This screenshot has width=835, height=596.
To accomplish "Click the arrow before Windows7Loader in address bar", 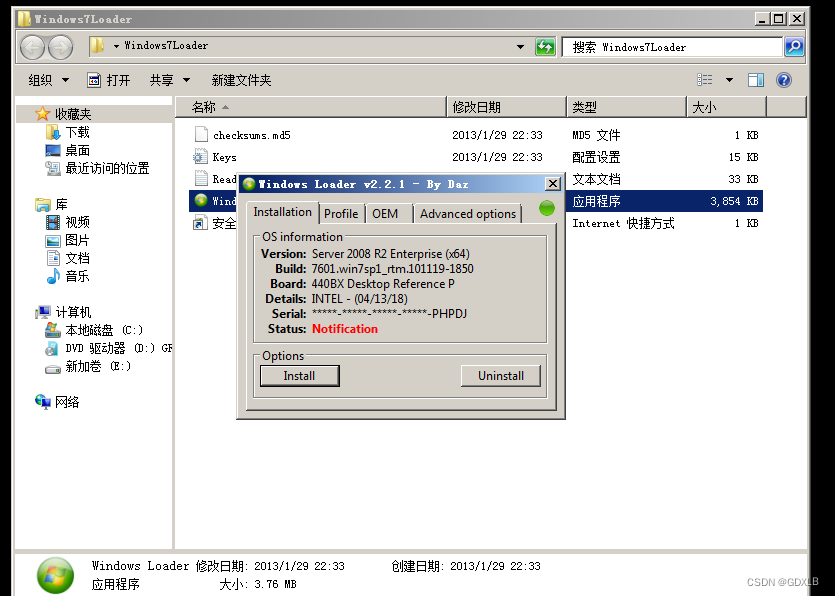I will click(116, 46).
